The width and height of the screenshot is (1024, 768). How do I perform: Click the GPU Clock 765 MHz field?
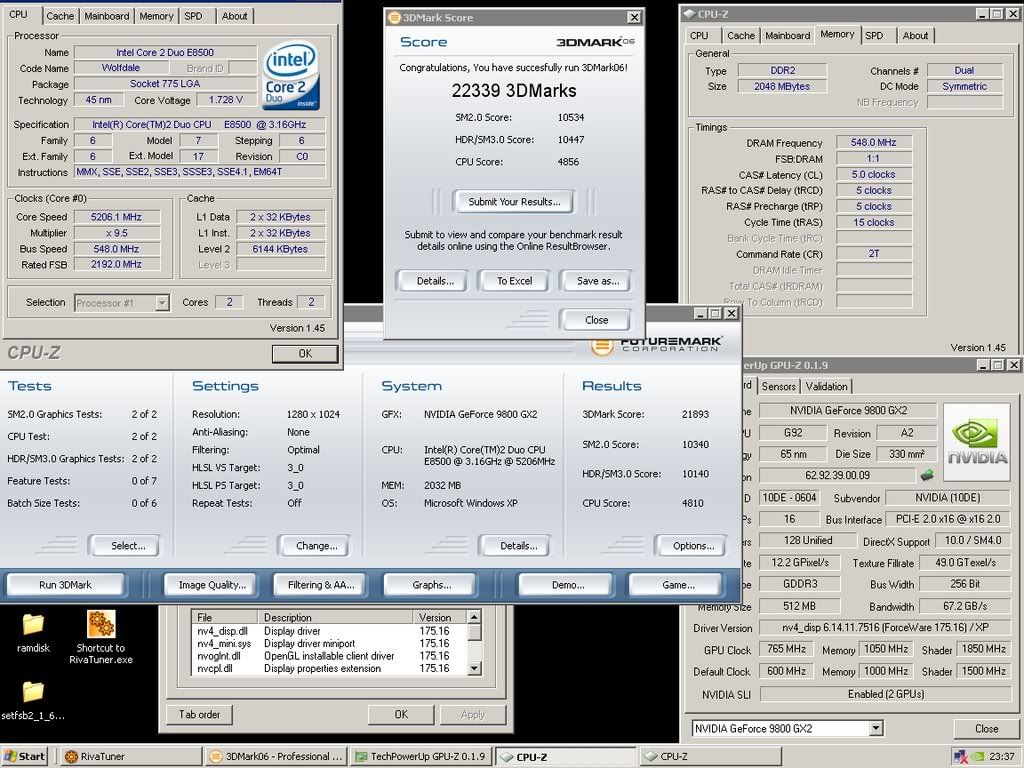coord(786,649)
